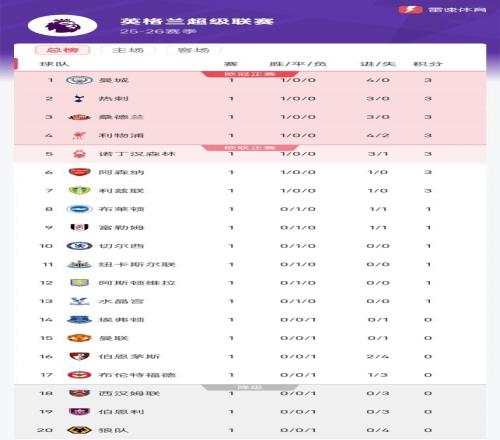Click the Arsenal crest icon

79,172
